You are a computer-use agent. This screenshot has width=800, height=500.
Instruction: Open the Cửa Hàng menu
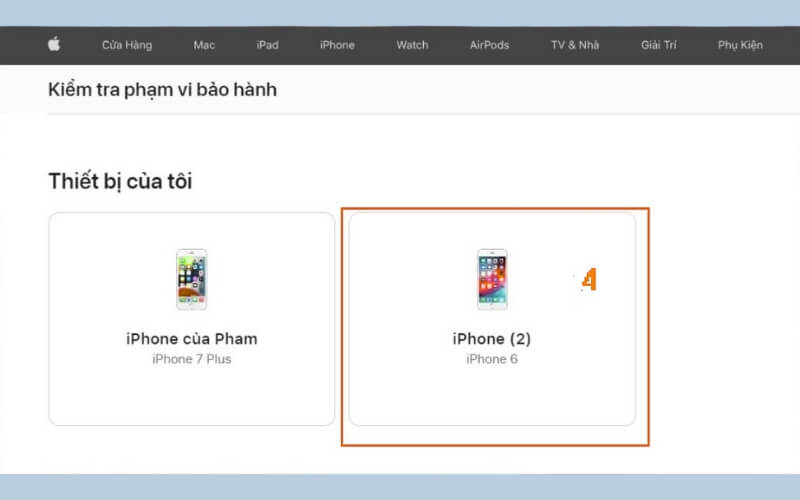(127, 45)
